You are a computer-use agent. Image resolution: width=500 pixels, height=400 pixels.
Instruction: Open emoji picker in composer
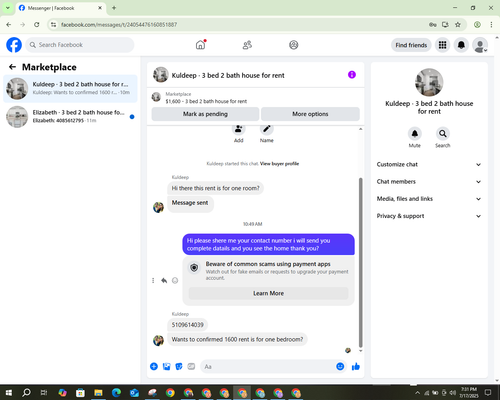[x=340, y=367]
